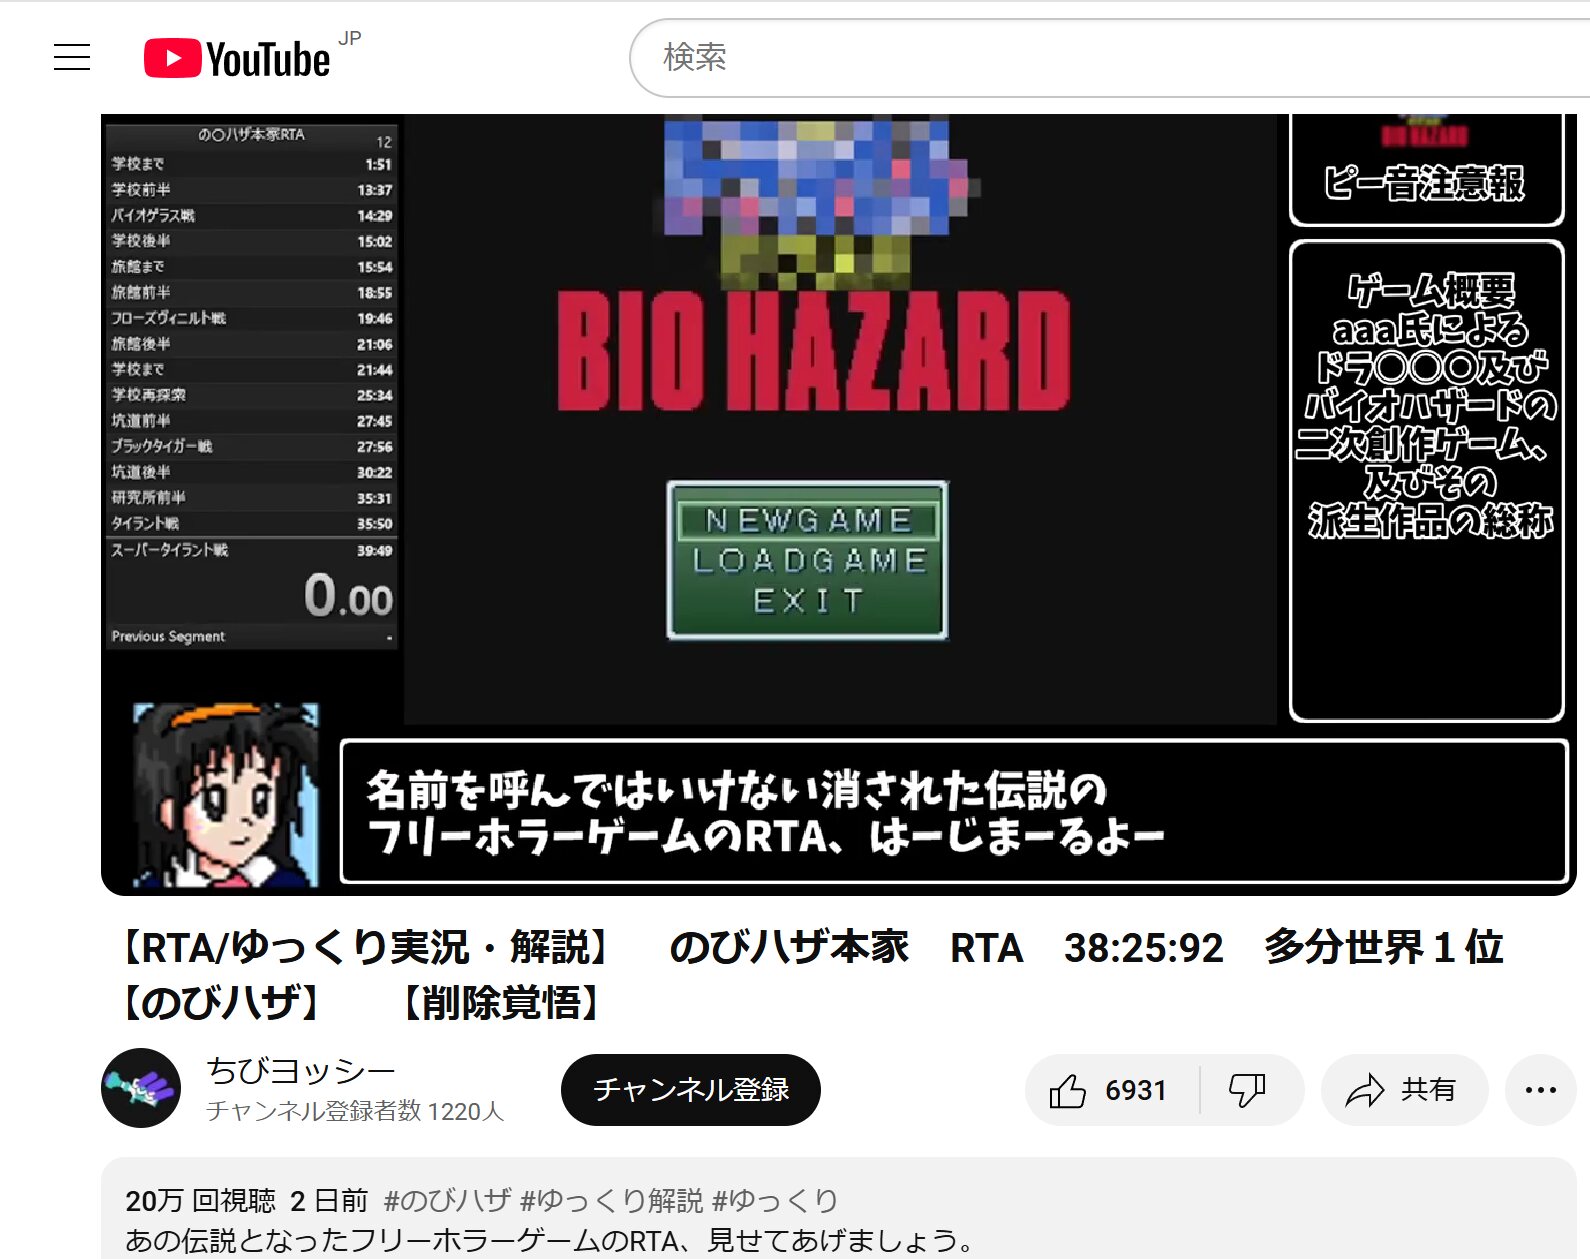Open the three-dot more actions menu
The width and height of the screenshot is (1590, 1259).
pyautogui.click(x=1541, y=1090)
